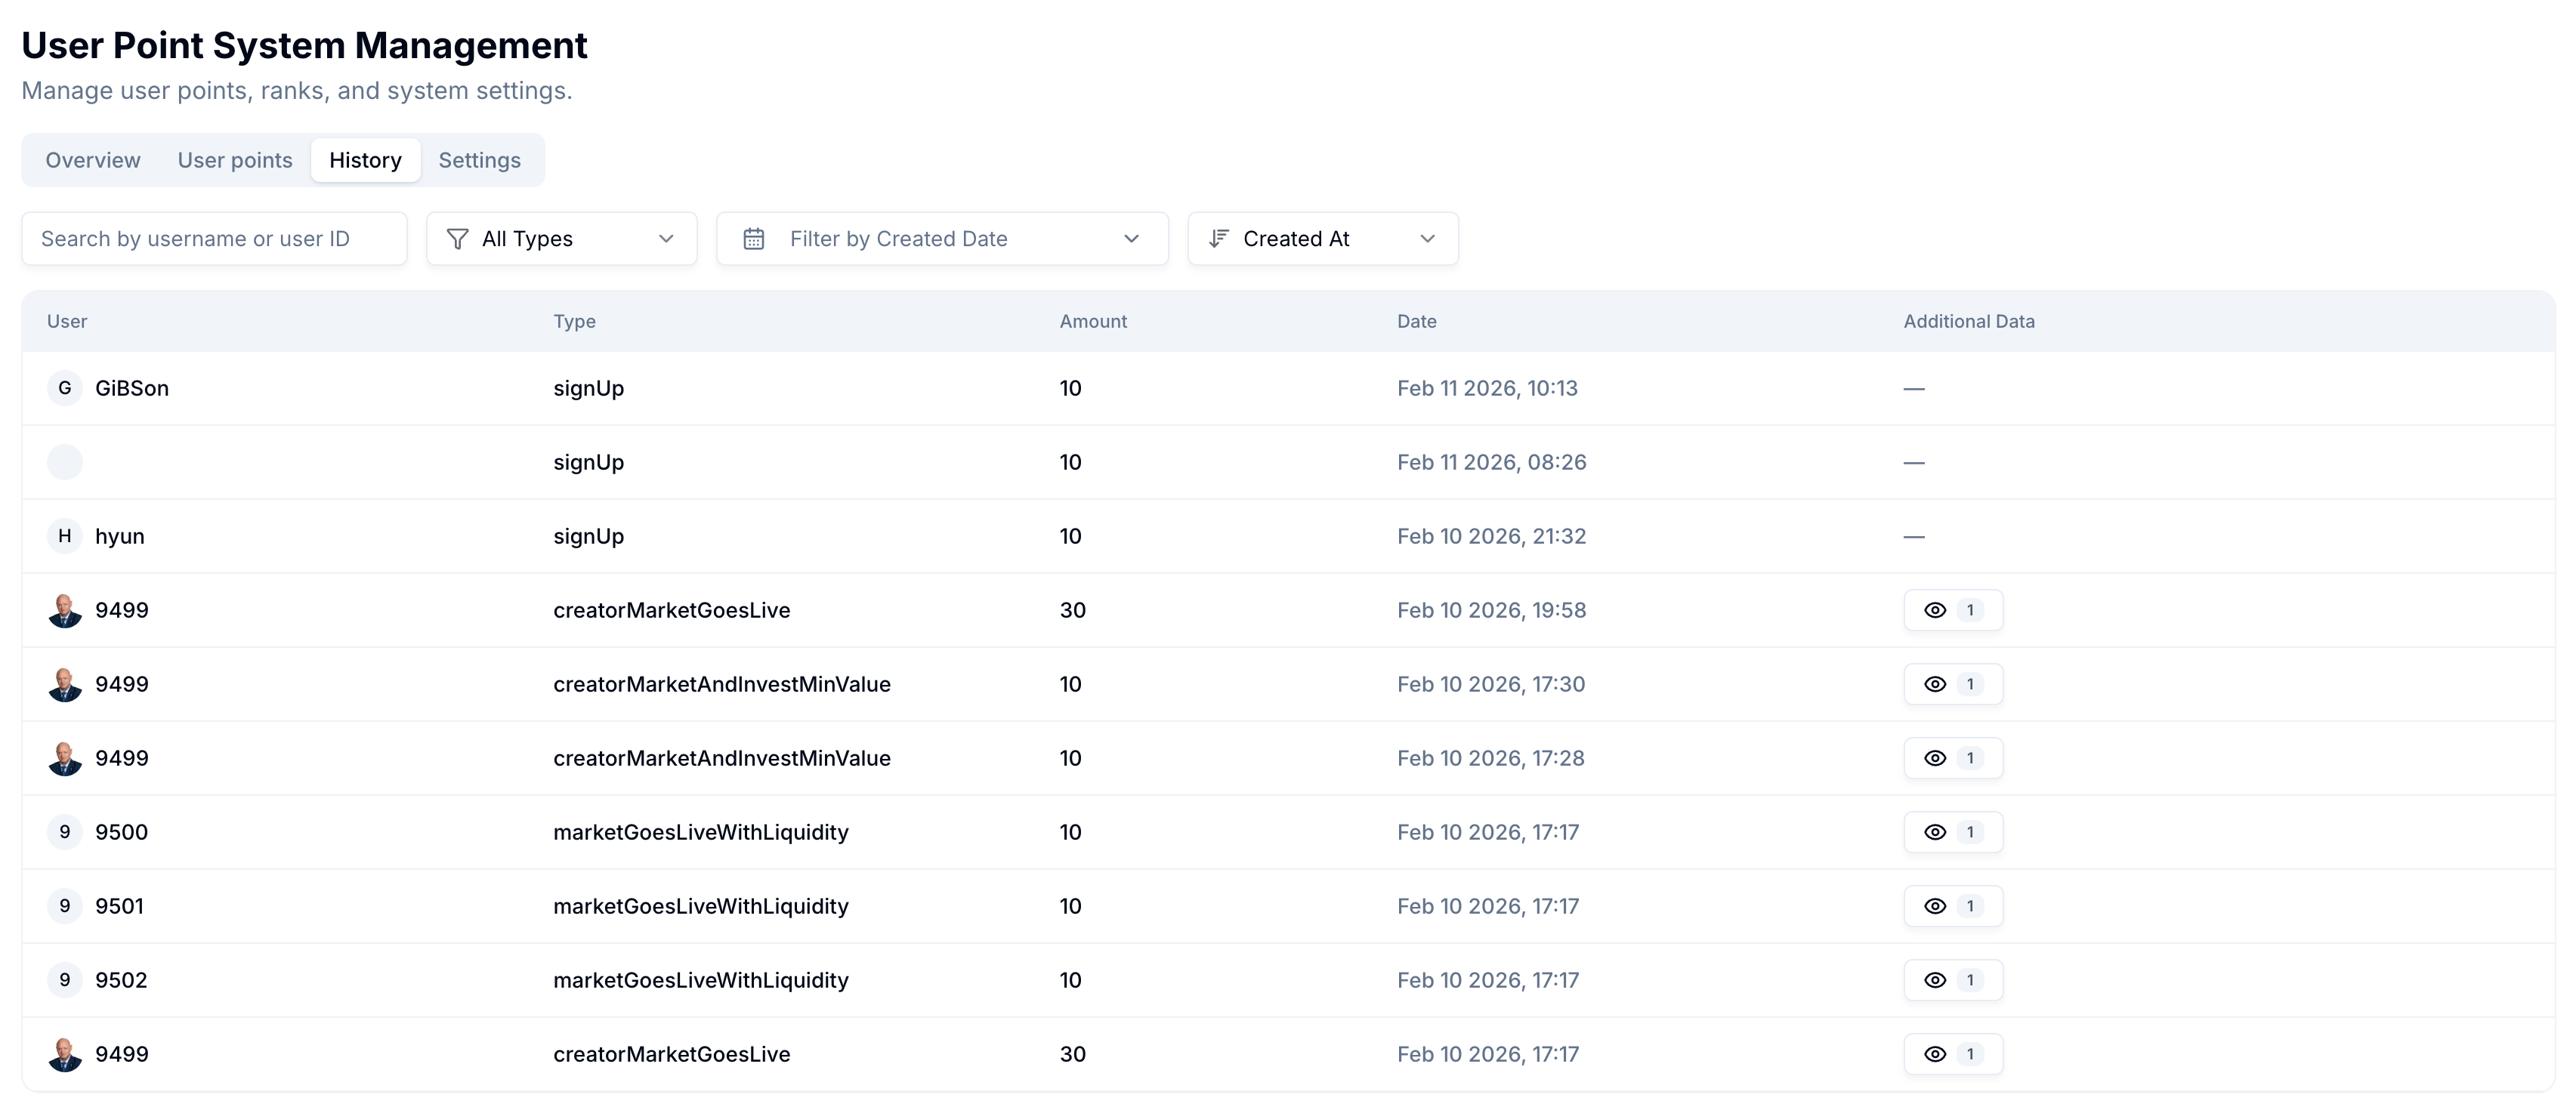Click the calendar icon in date filter

pyautogui.click(x=754, y=239)
